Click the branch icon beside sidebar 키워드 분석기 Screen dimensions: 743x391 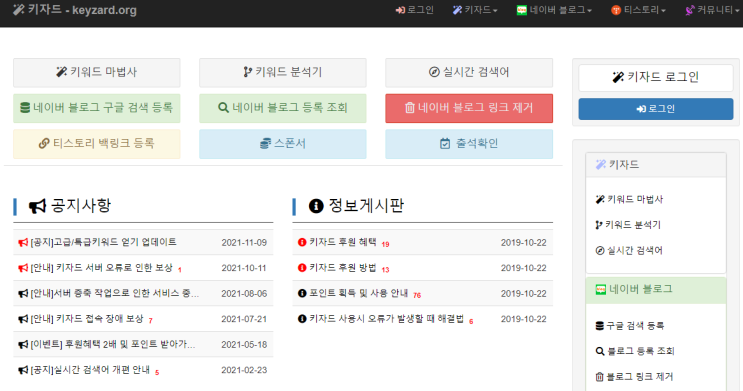(x=599, y=225)
